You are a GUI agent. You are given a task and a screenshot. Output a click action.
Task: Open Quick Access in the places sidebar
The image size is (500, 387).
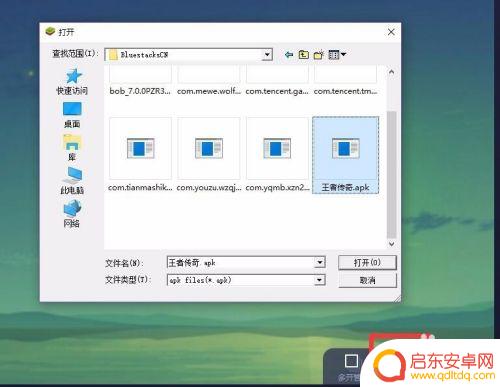point(72,82)
